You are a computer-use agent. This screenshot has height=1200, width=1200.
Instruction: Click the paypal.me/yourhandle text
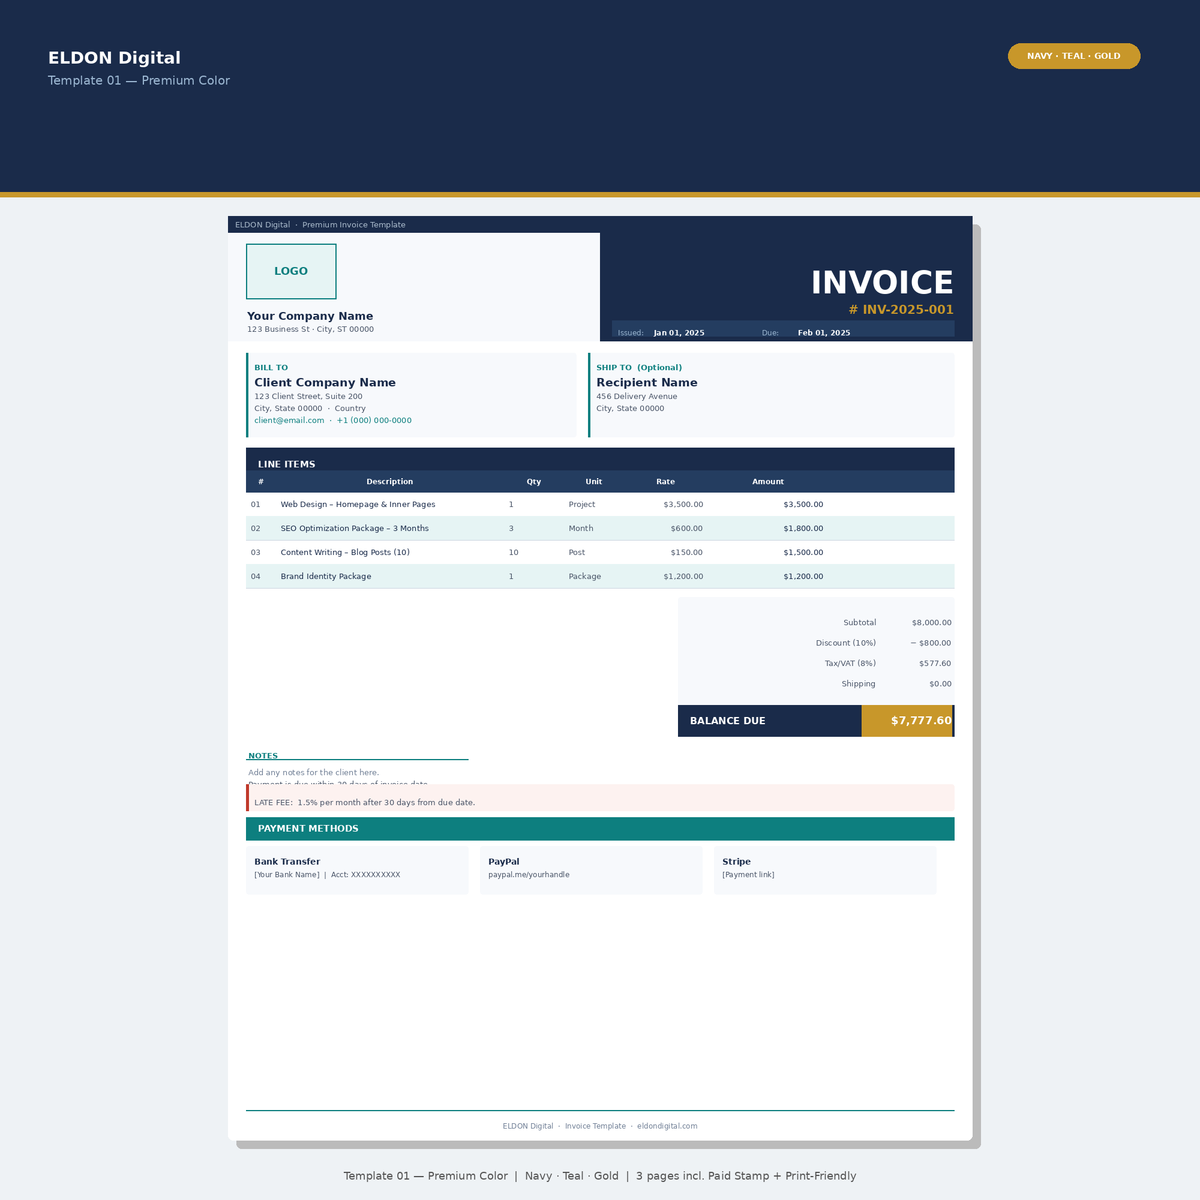click(529, 875)
